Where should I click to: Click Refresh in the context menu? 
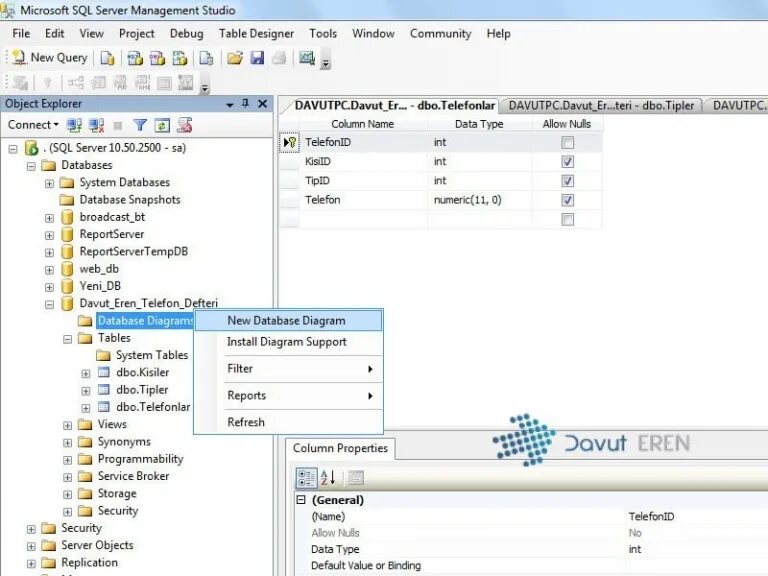(x=288, y=422)
